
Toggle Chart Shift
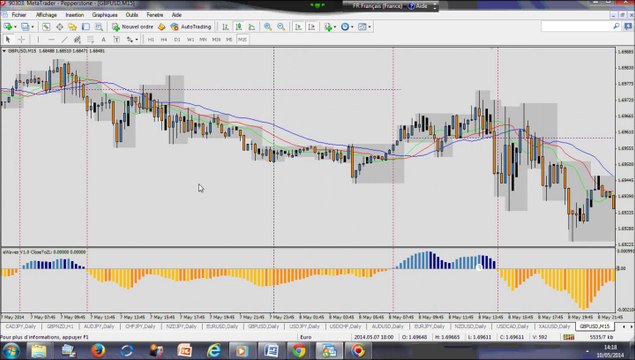click(x=311, y=27)
